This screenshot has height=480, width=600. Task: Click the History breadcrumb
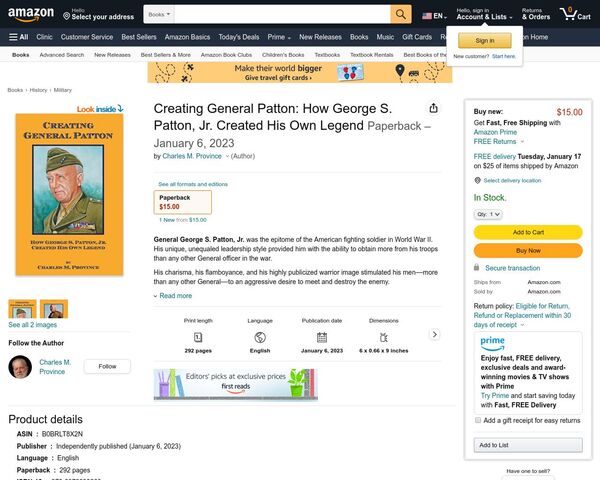[x=38, y=90]
